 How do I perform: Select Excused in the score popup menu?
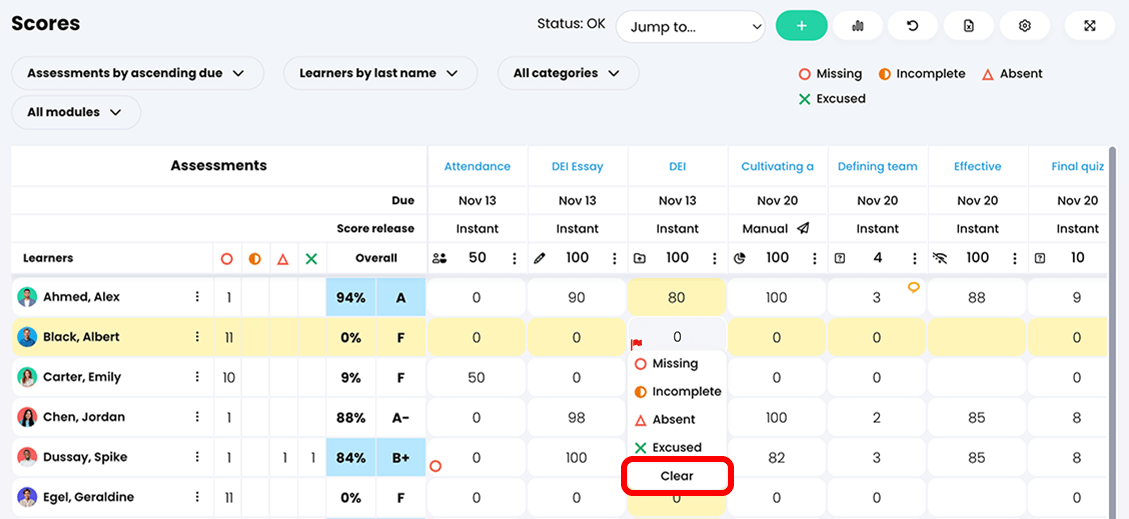point(667,448)
